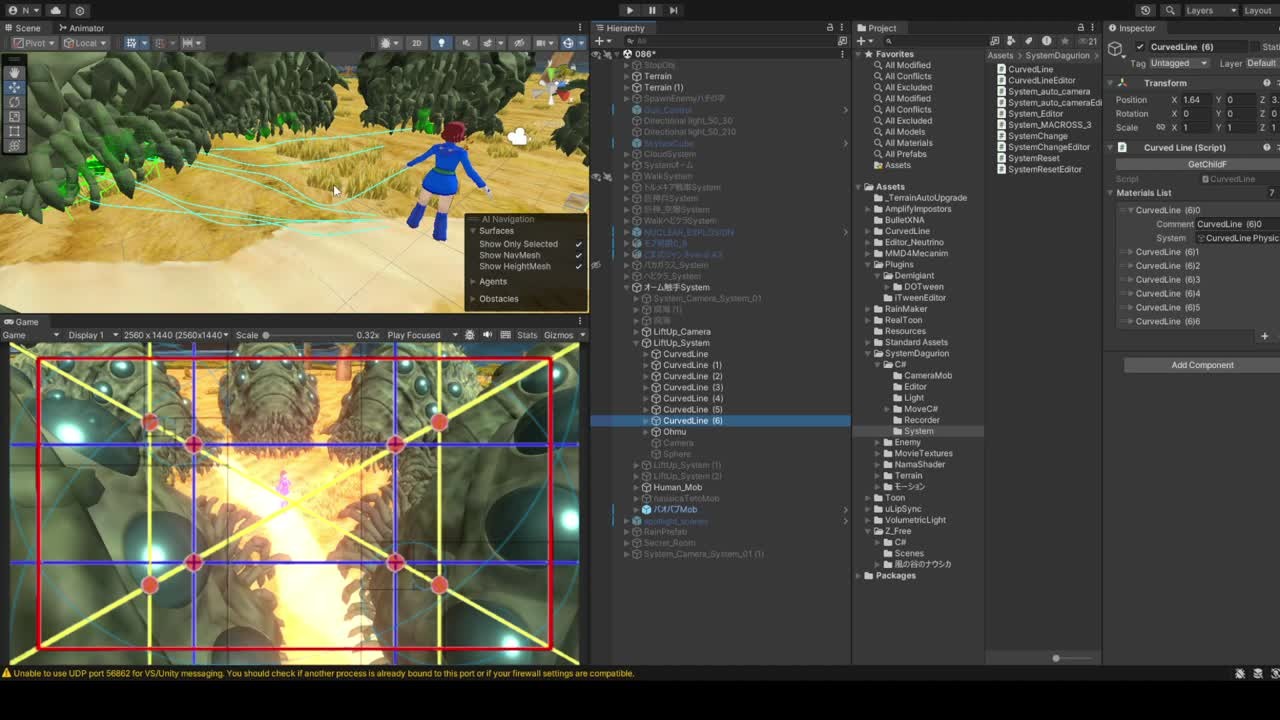Viewport: 1280px width, 720px height.
Task: Open the Undo History icon in top bar
Action: tap(1145, 10)
